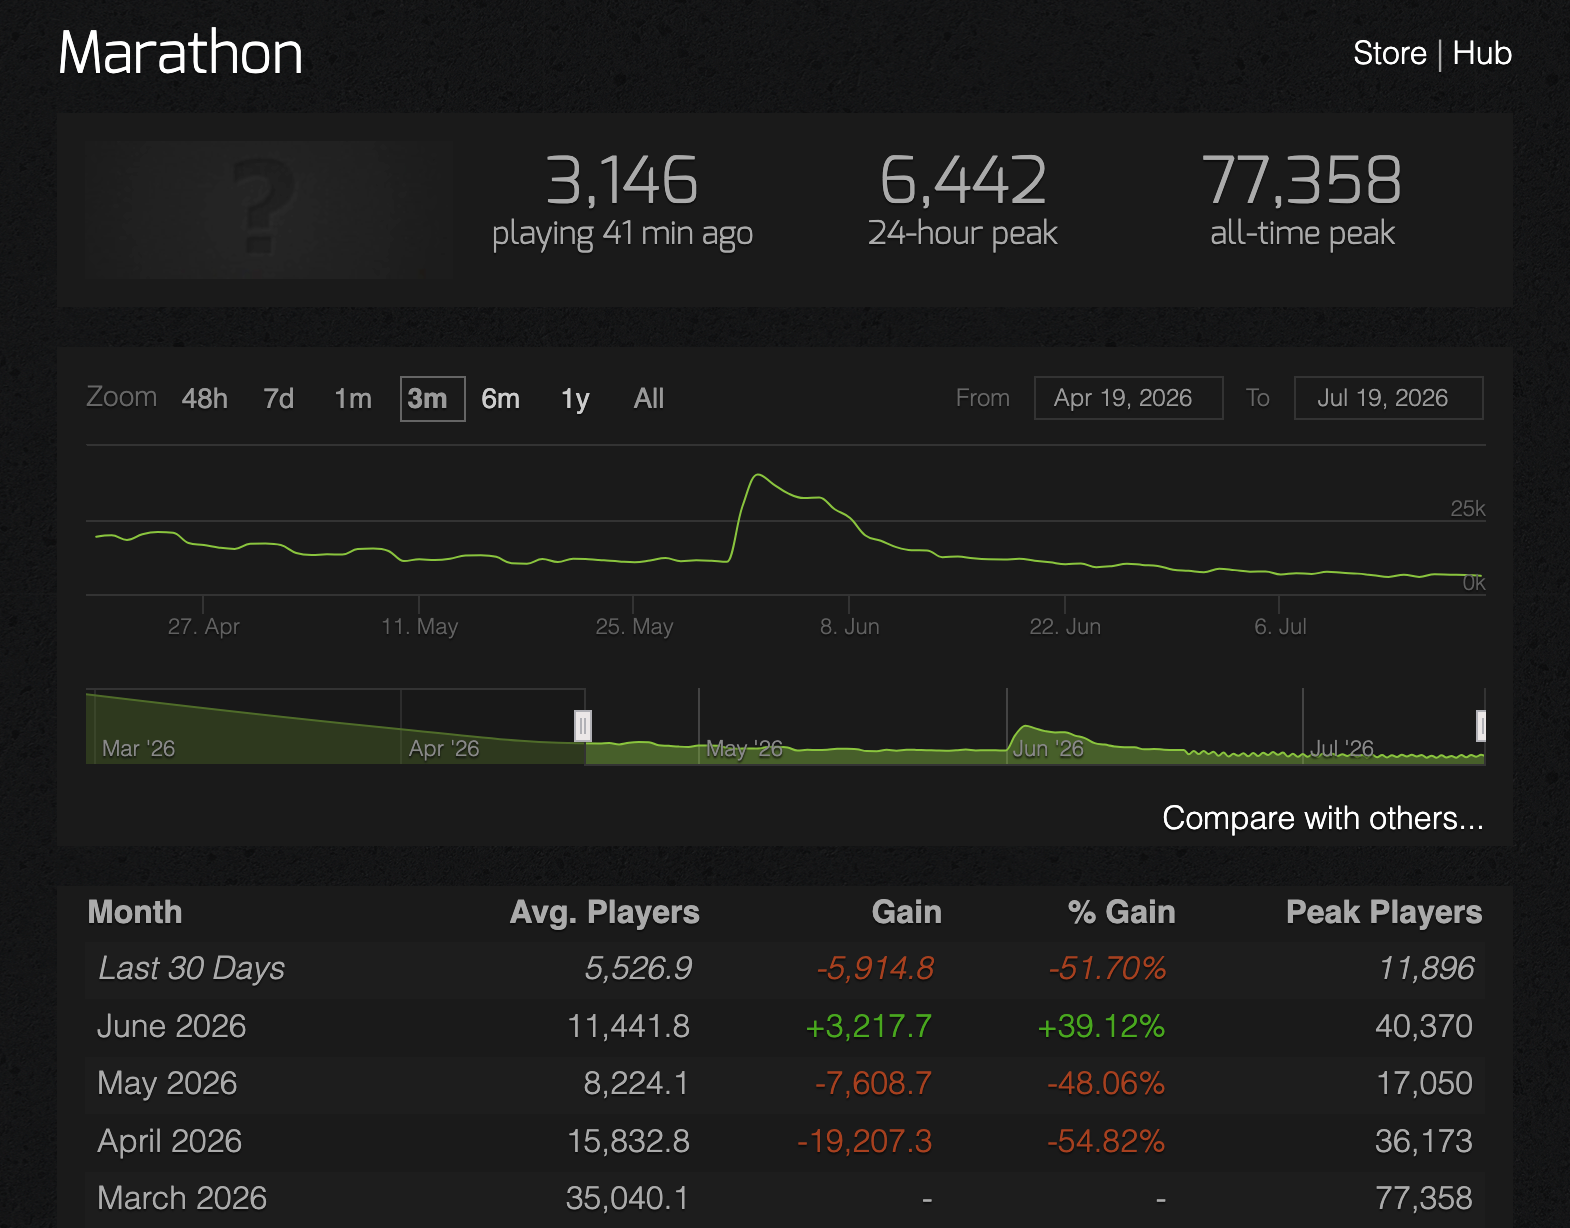Click the Jun '26 navigator label

[x=1048, y=748]
